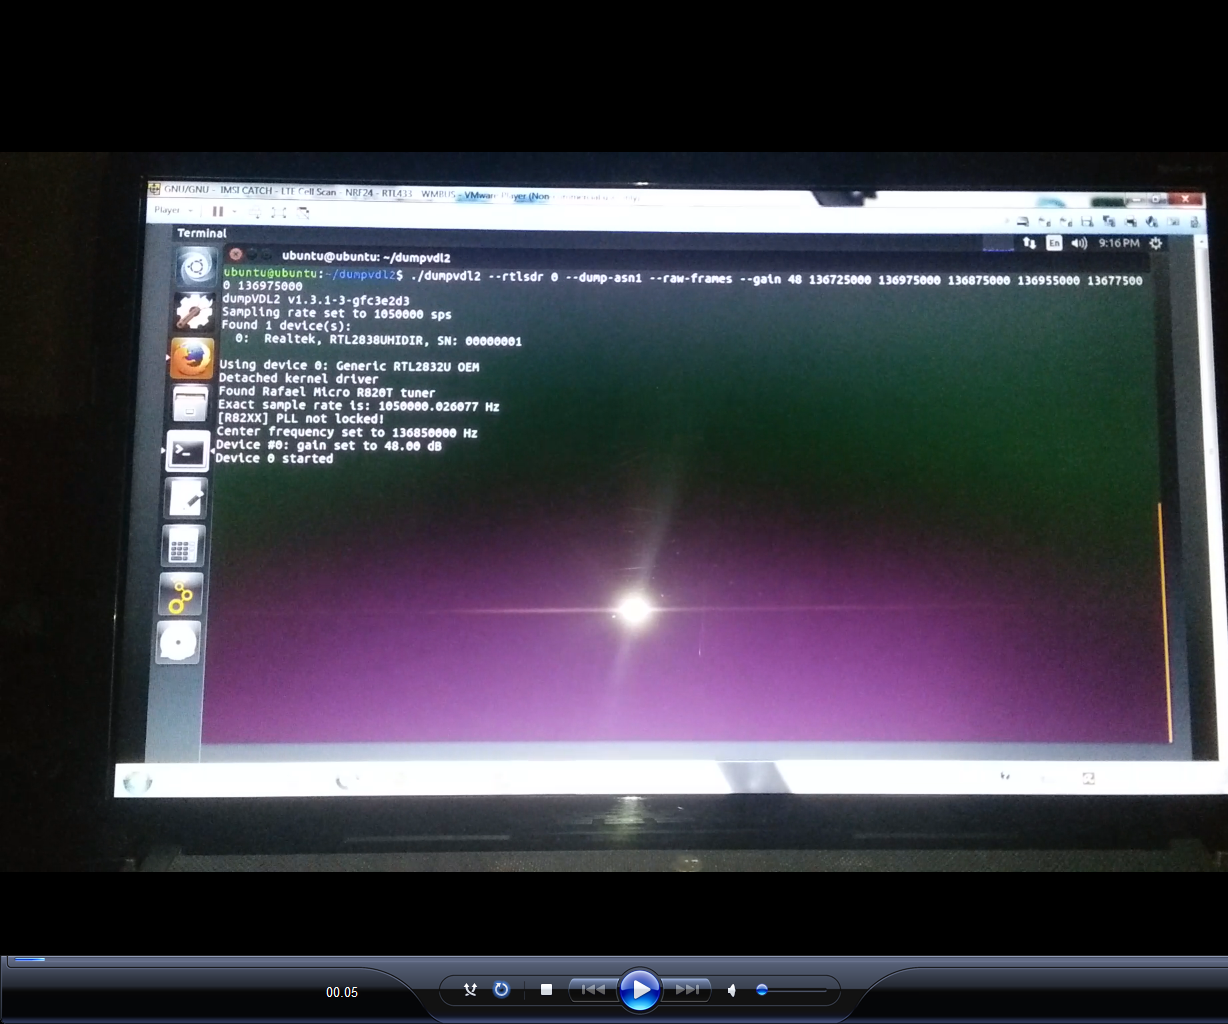Stop the video playback
The height and width of the screenshot is (1024, 1228).
[546, 990]
